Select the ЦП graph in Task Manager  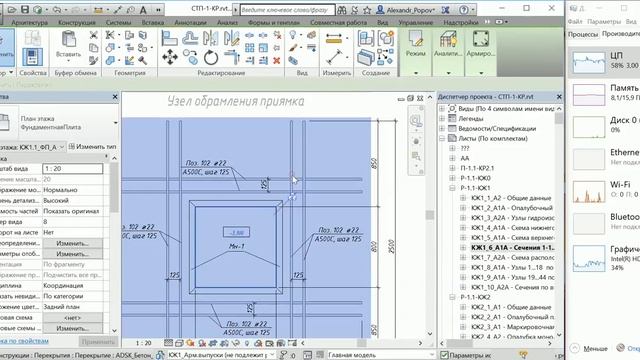click(x=589, y=62)
